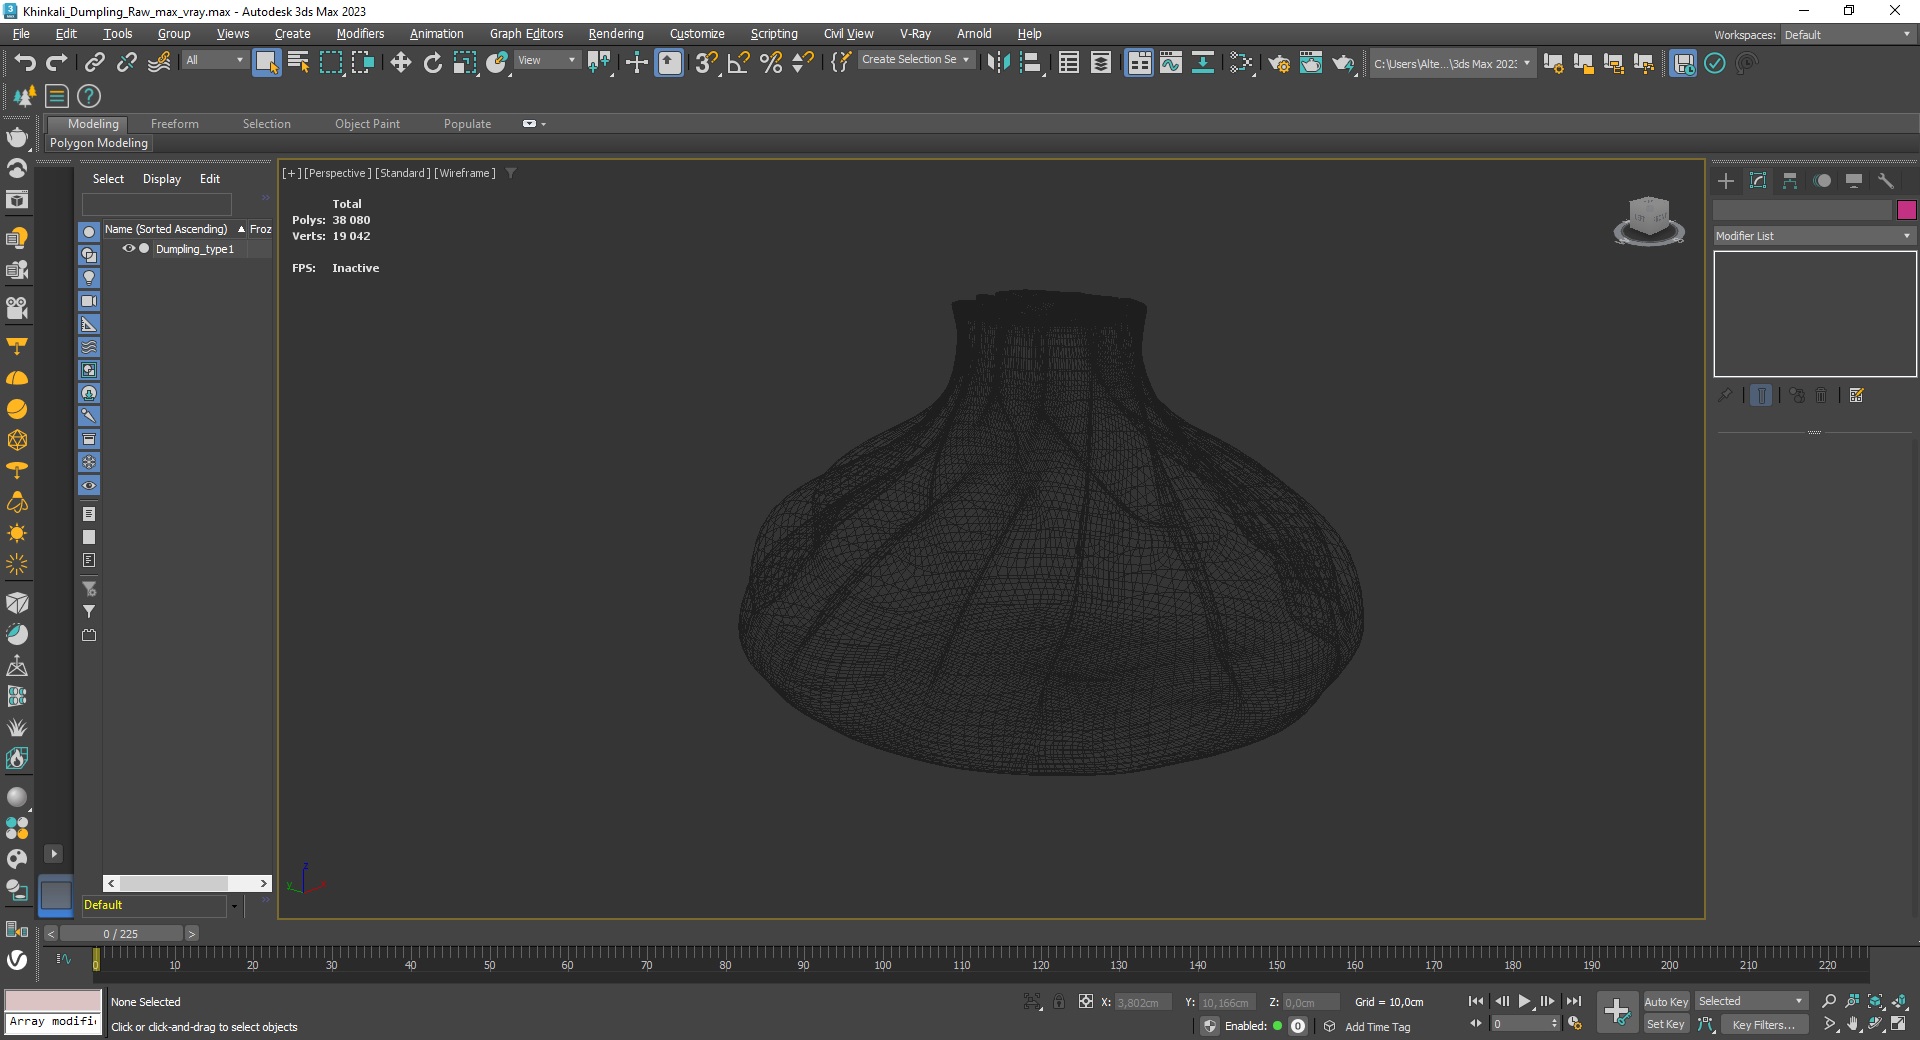The width and height of the screenshot is (1920, 1040).
Task: Open the project path dropdown
Action: (x=1451, y=63)
